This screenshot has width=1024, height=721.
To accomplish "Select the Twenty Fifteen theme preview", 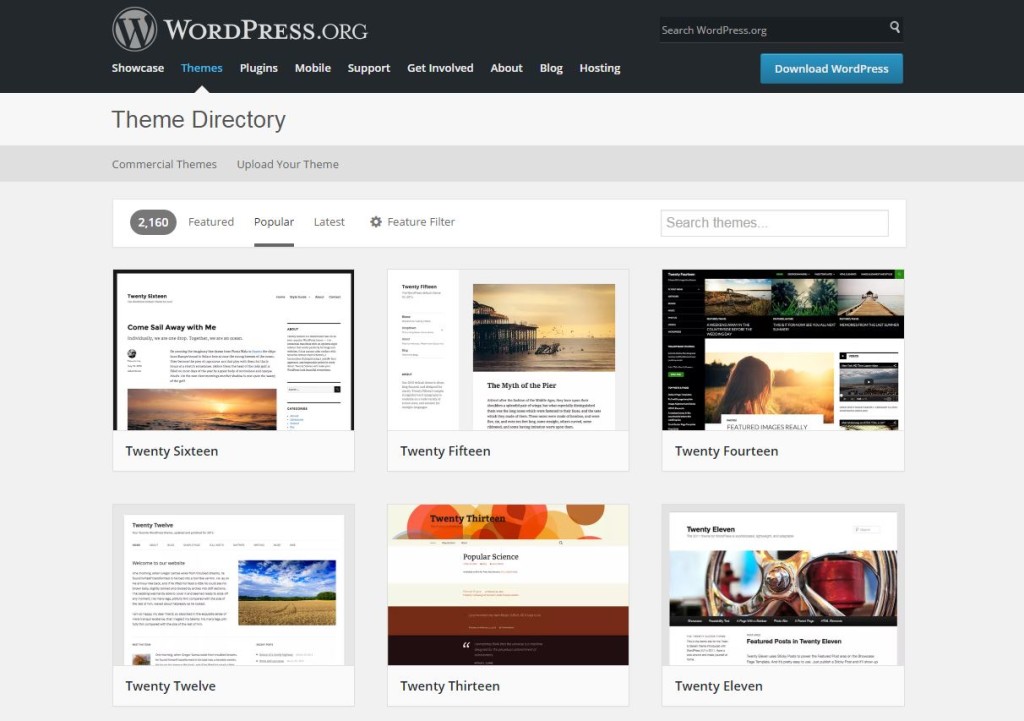I will point(508,350).
